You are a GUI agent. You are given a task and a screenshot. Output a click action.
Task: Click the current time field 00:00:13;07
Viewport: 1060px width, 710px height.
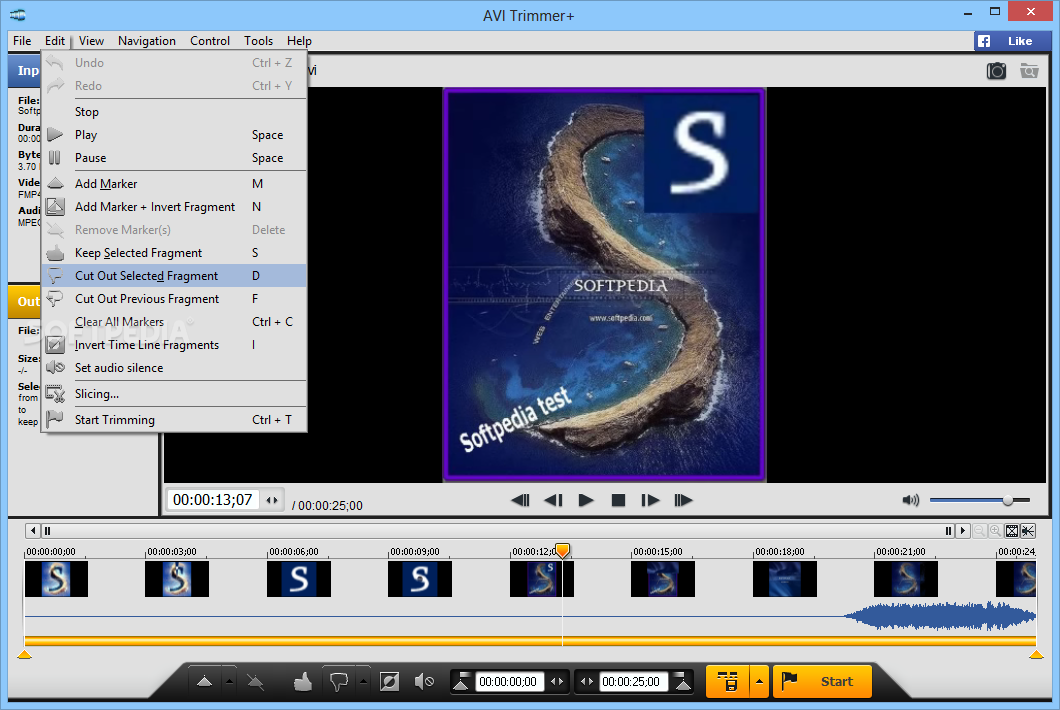pyautogui.click(x=213, y=500)
